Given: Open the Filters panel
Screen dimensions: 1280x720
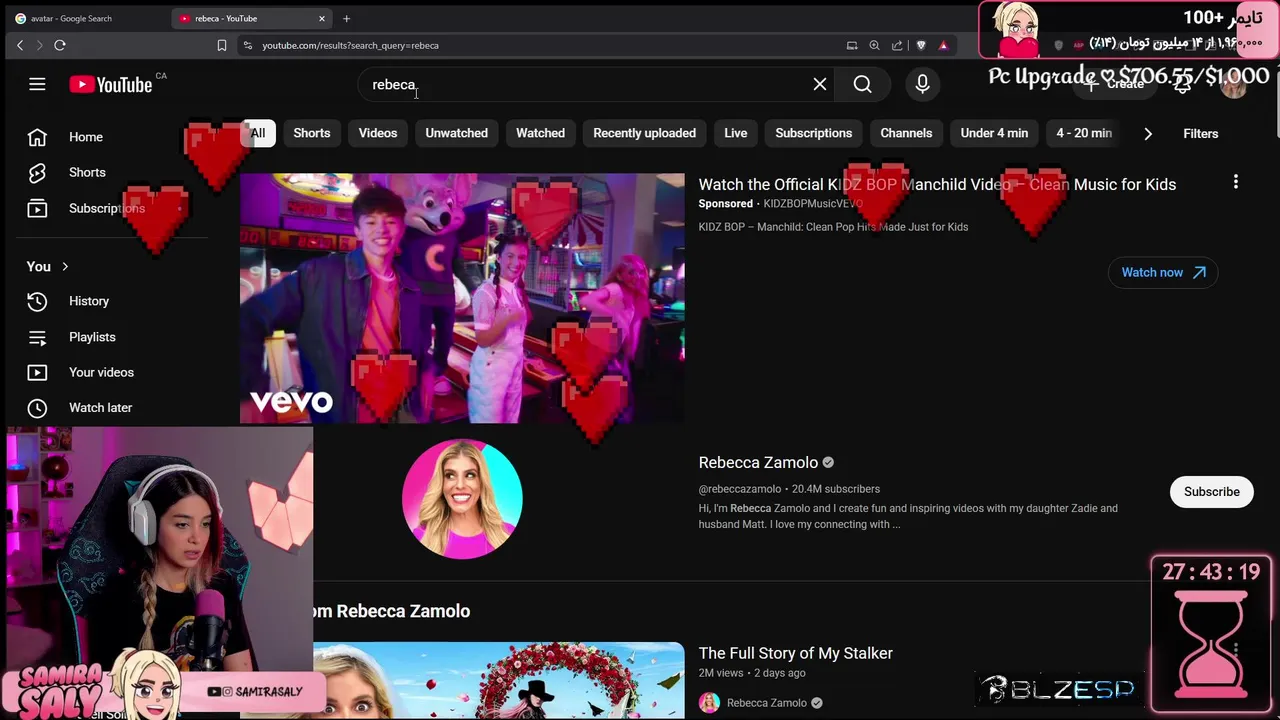Looking at the screenshot, I should tap(1200, 134).
